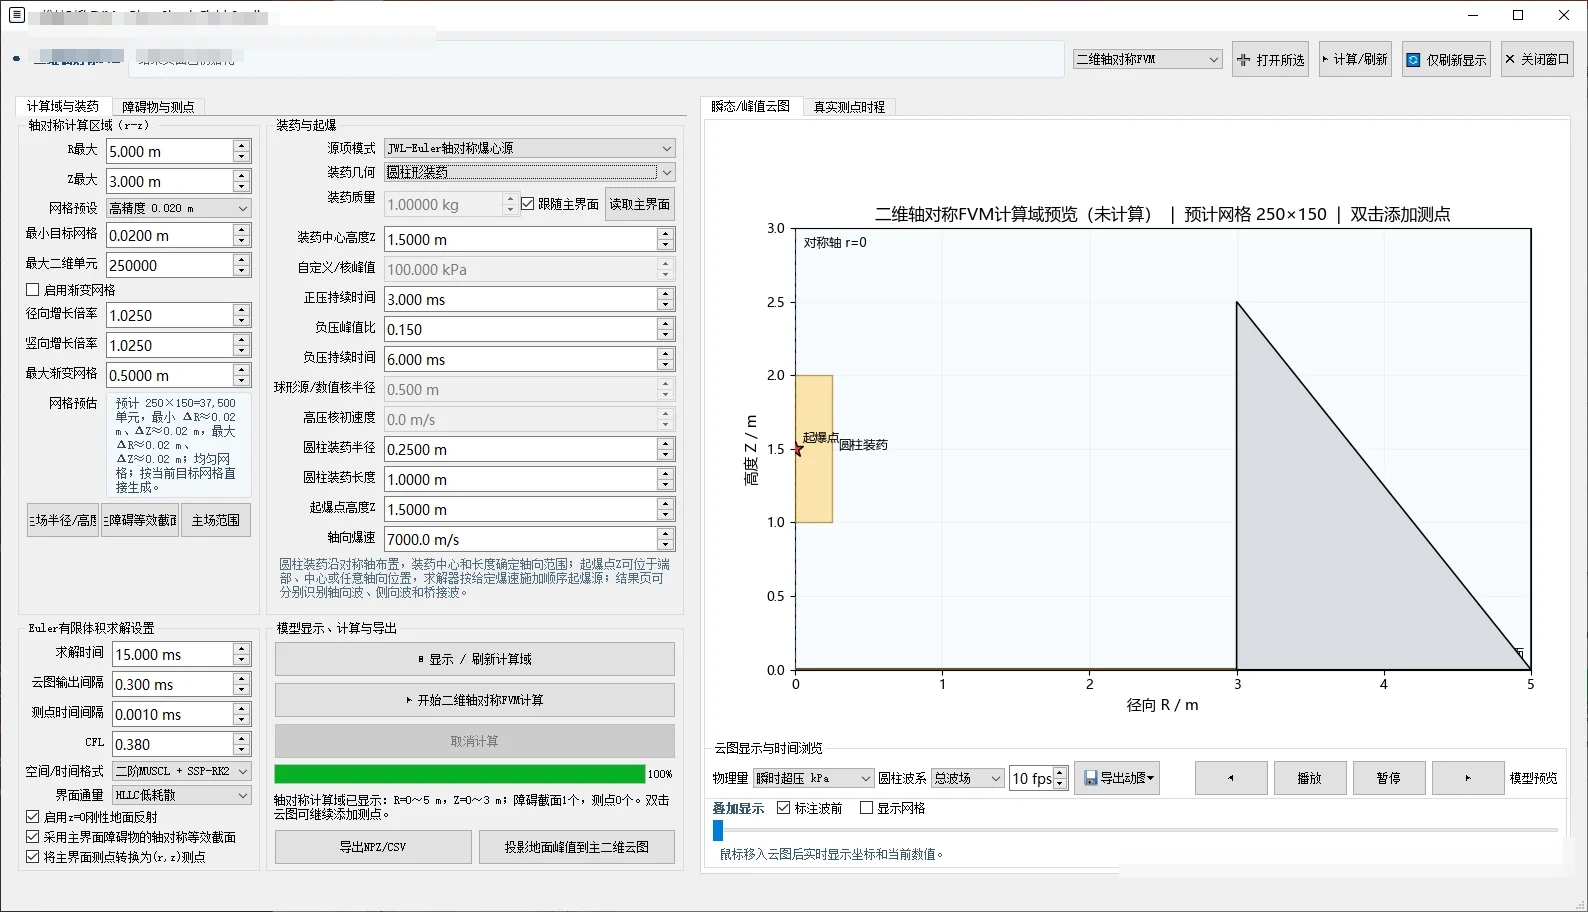Click the green calculation progress bar
The height and width of the screenshot is (912, 1588).
point(460,774)
